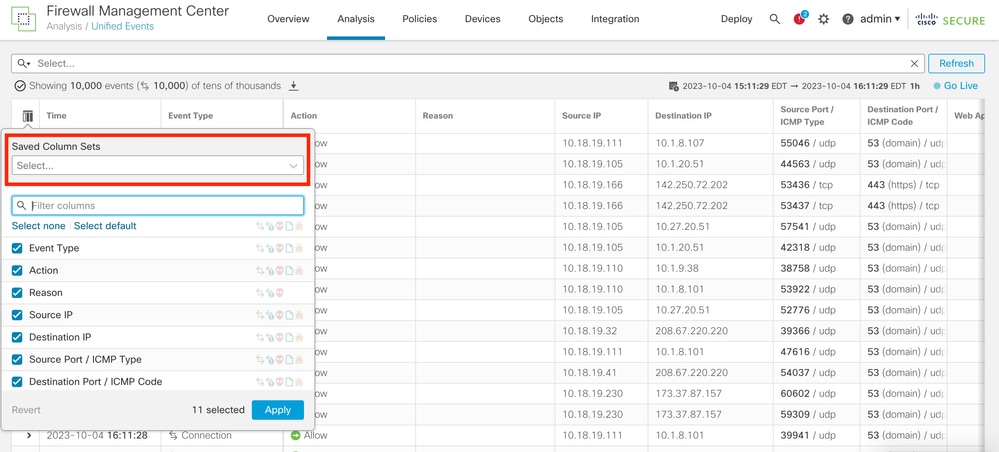The image size is (999, 452).
Task: Expand the event row dated 16:11:28
Action: 29,435
